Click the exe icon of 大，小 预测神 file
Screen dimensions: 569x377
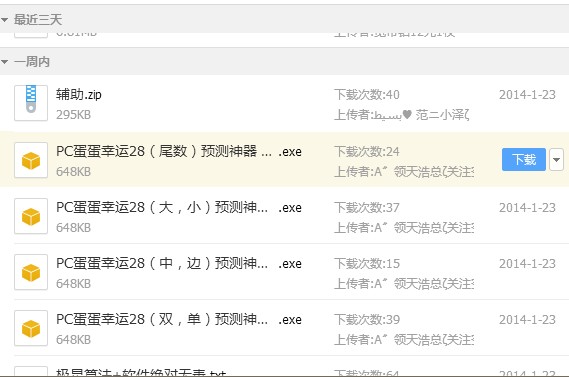(x=31, y=216)
